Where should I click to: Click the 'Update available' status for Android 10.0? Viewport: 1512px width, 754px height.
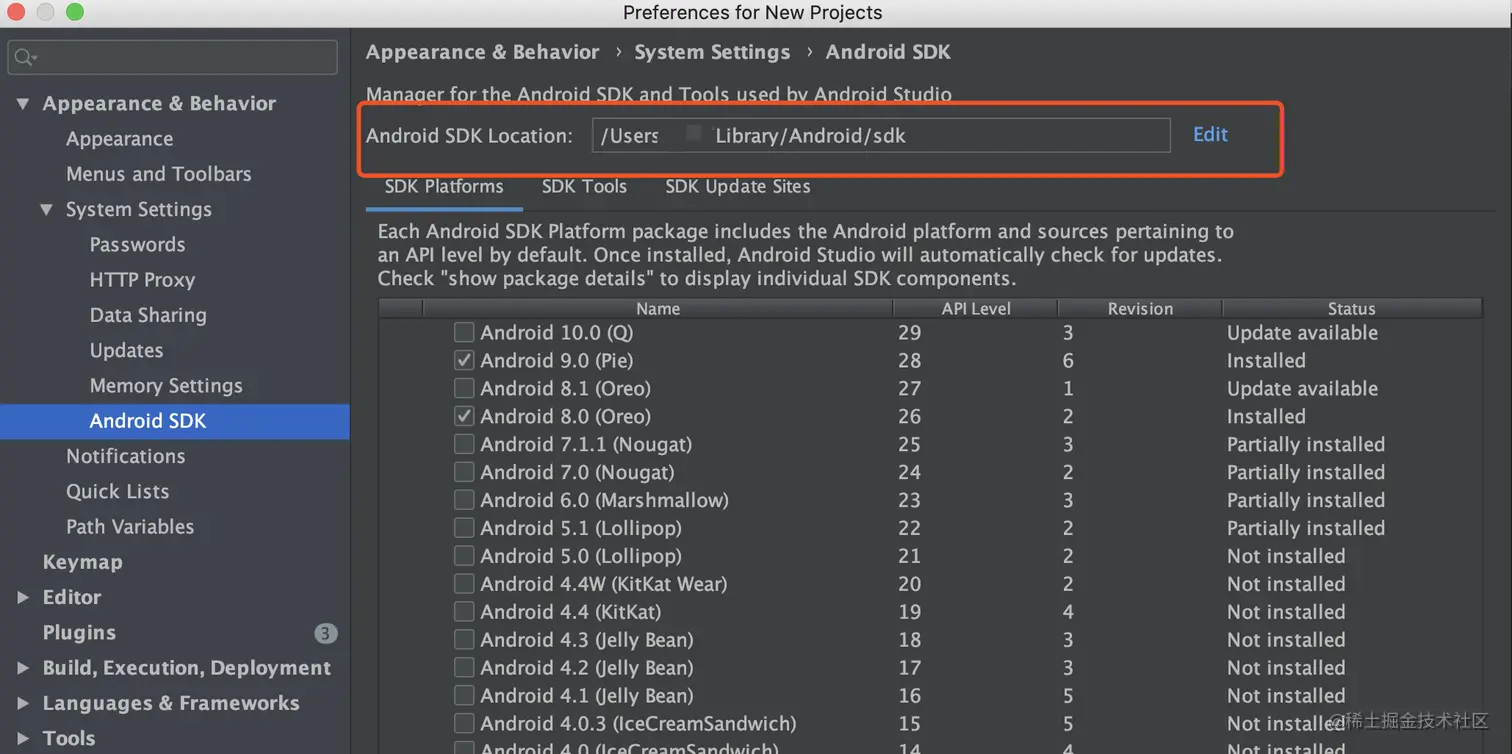coord(1302,333)
